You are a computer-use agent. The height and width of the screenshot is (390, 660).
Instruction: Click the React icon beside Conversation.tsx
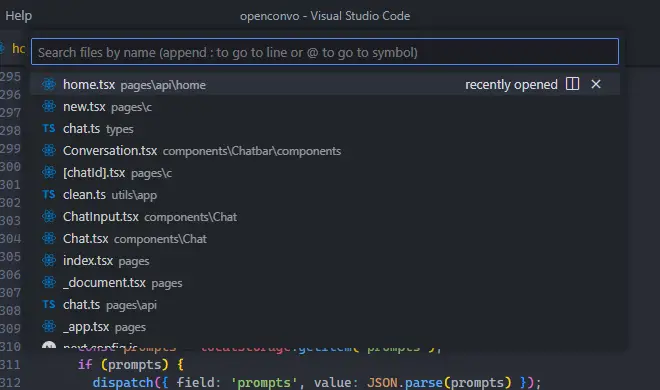(x=49, y=150)
